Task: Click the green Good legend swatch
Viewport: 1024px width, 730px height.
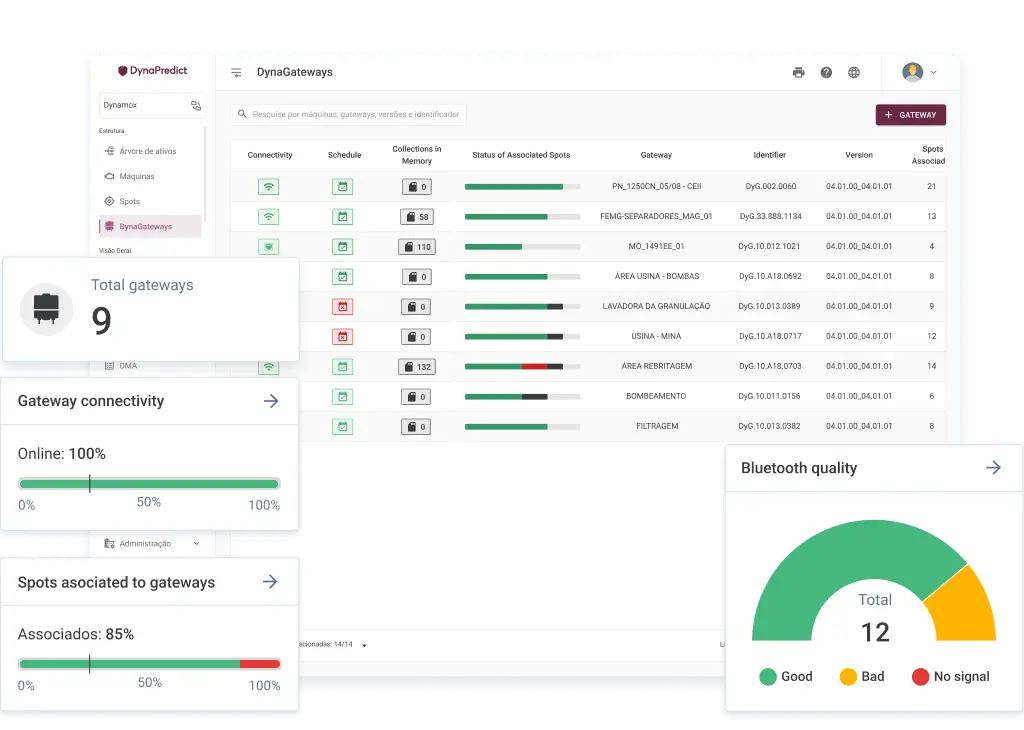Action: tap(768, 676)
